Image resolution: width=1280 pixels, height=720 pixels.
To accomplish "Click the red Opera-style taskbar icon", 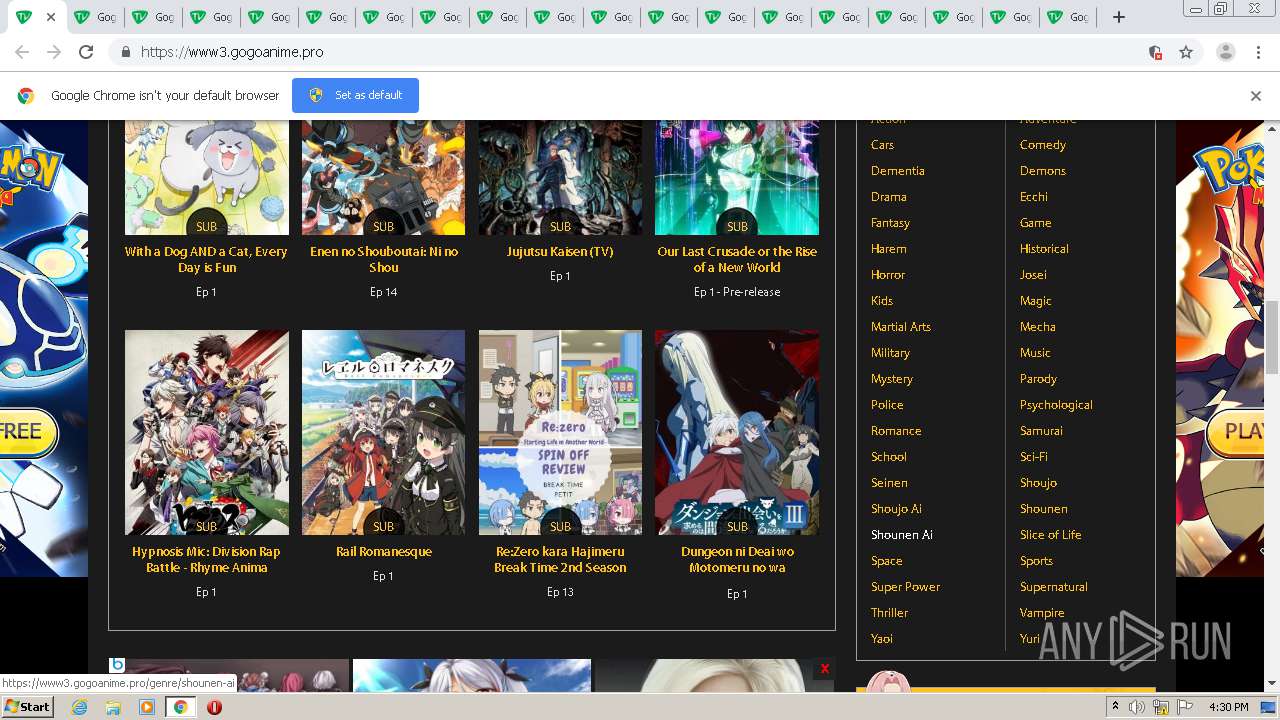I will click(214, 707).
